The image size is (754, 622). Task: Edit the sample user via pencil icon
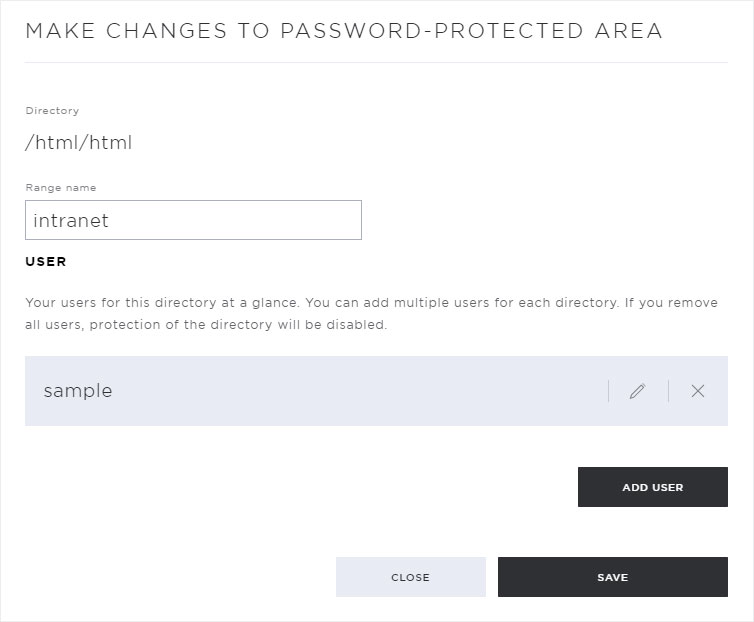(x=637, y=391)
